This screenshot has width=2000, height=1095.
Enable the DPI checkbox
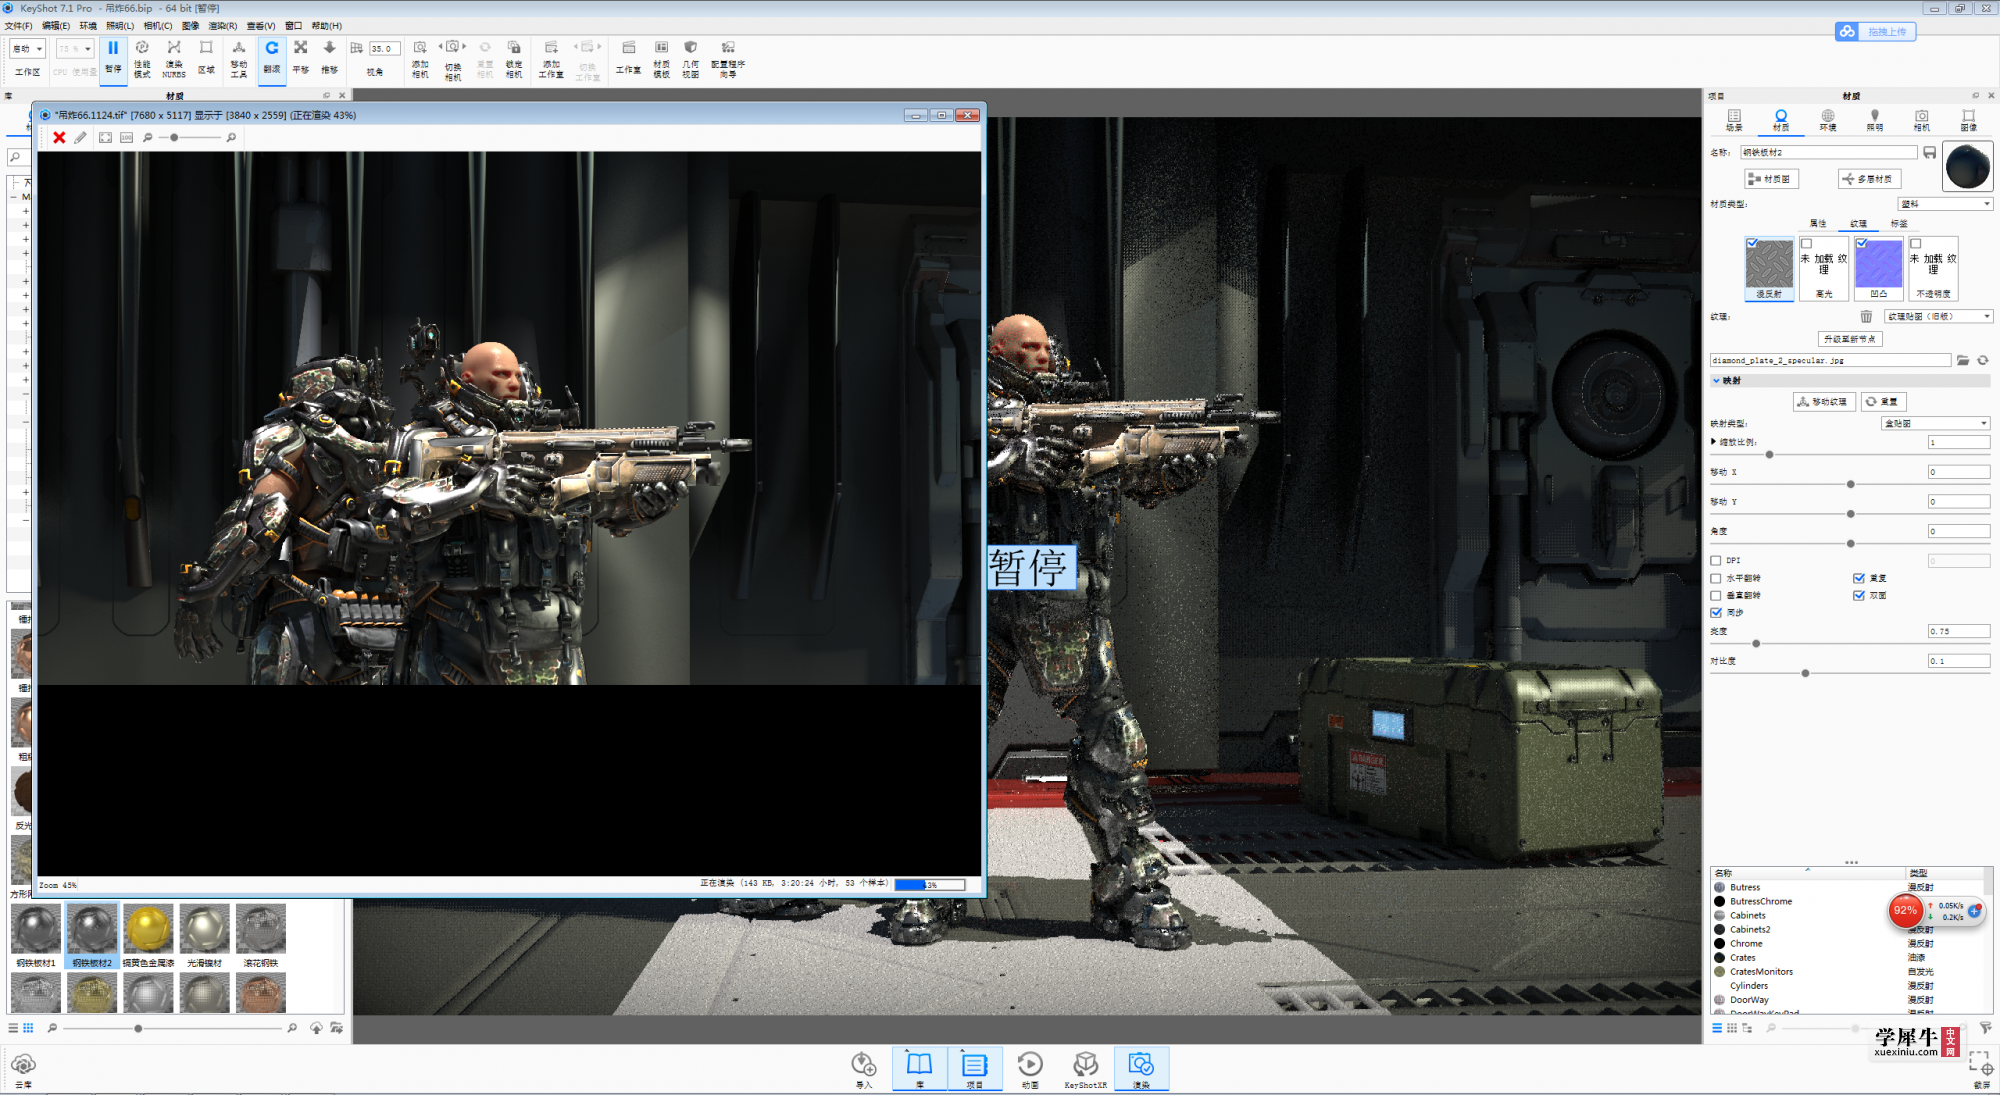pyautogui.click(x=1716, y=561)
